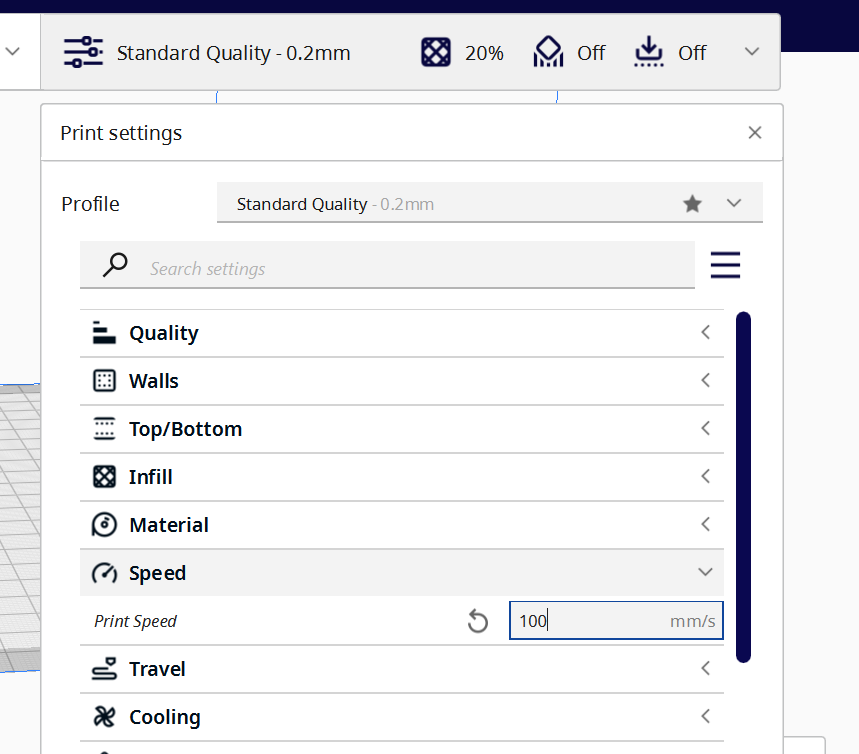Click the search magnifier icon

[115, 265]
